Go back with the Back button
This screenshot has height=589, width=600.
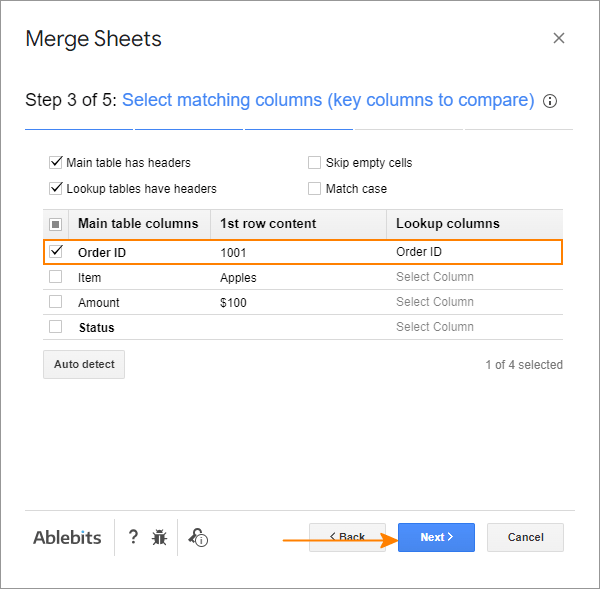(347, 537)
